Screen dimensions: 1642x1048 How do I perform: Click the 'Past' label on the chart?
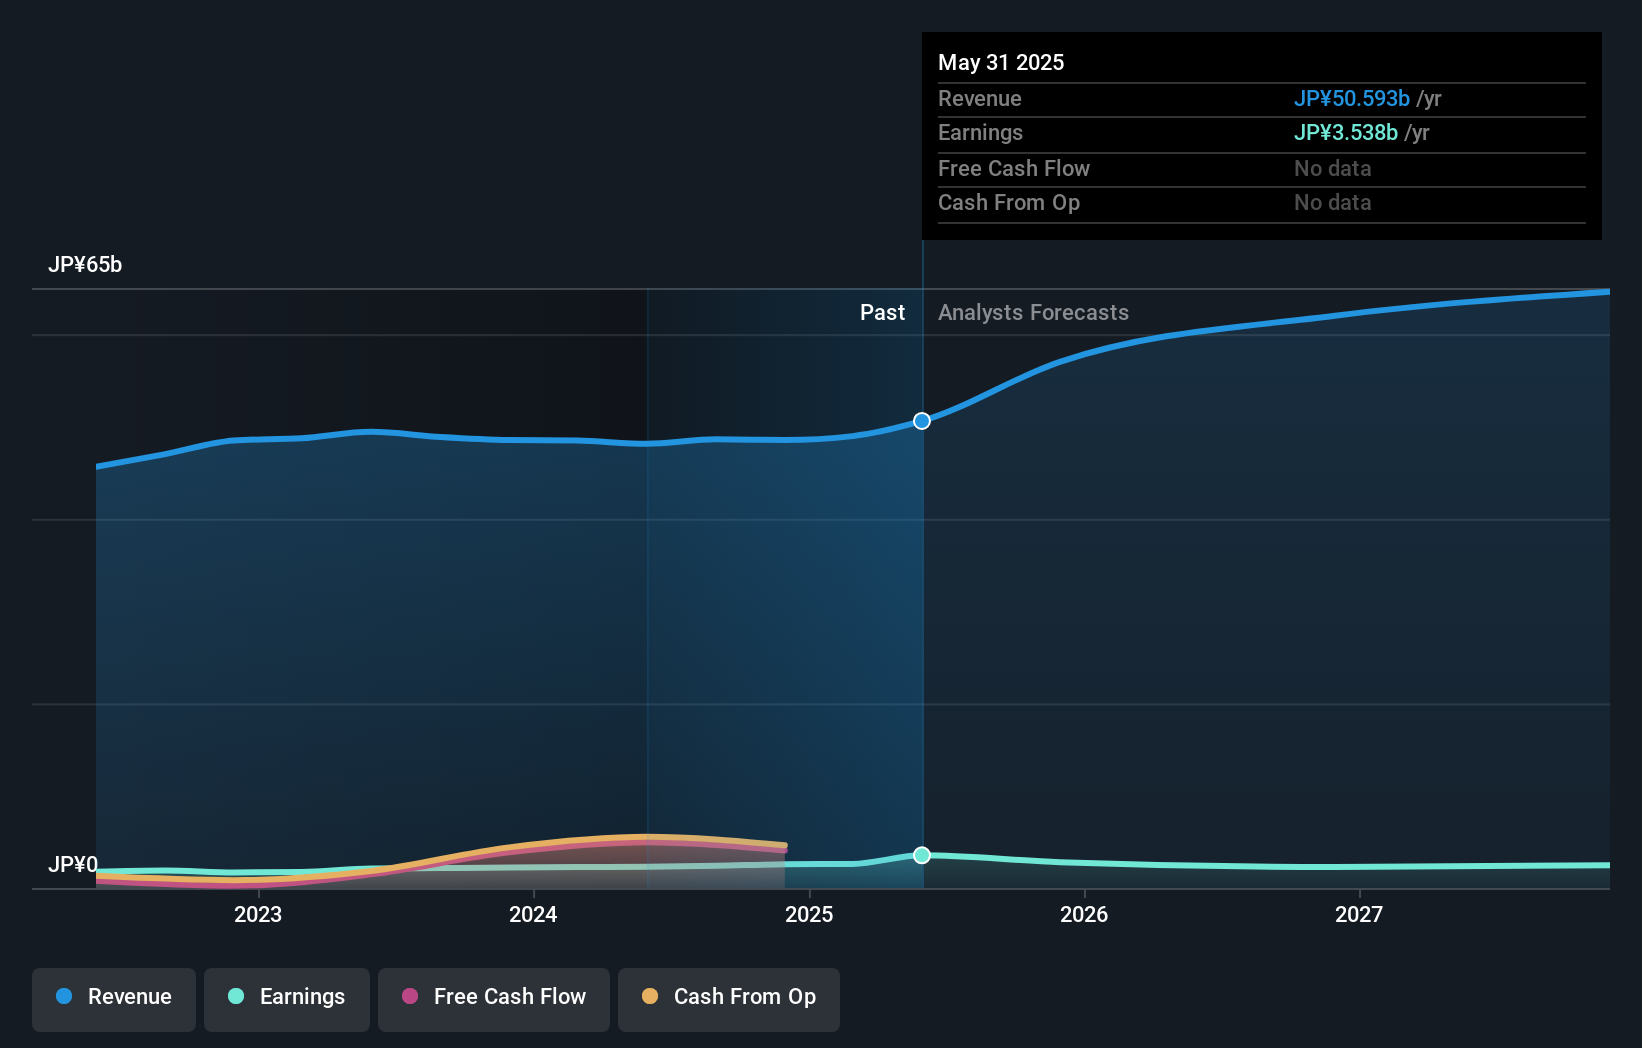coord(882,313)
